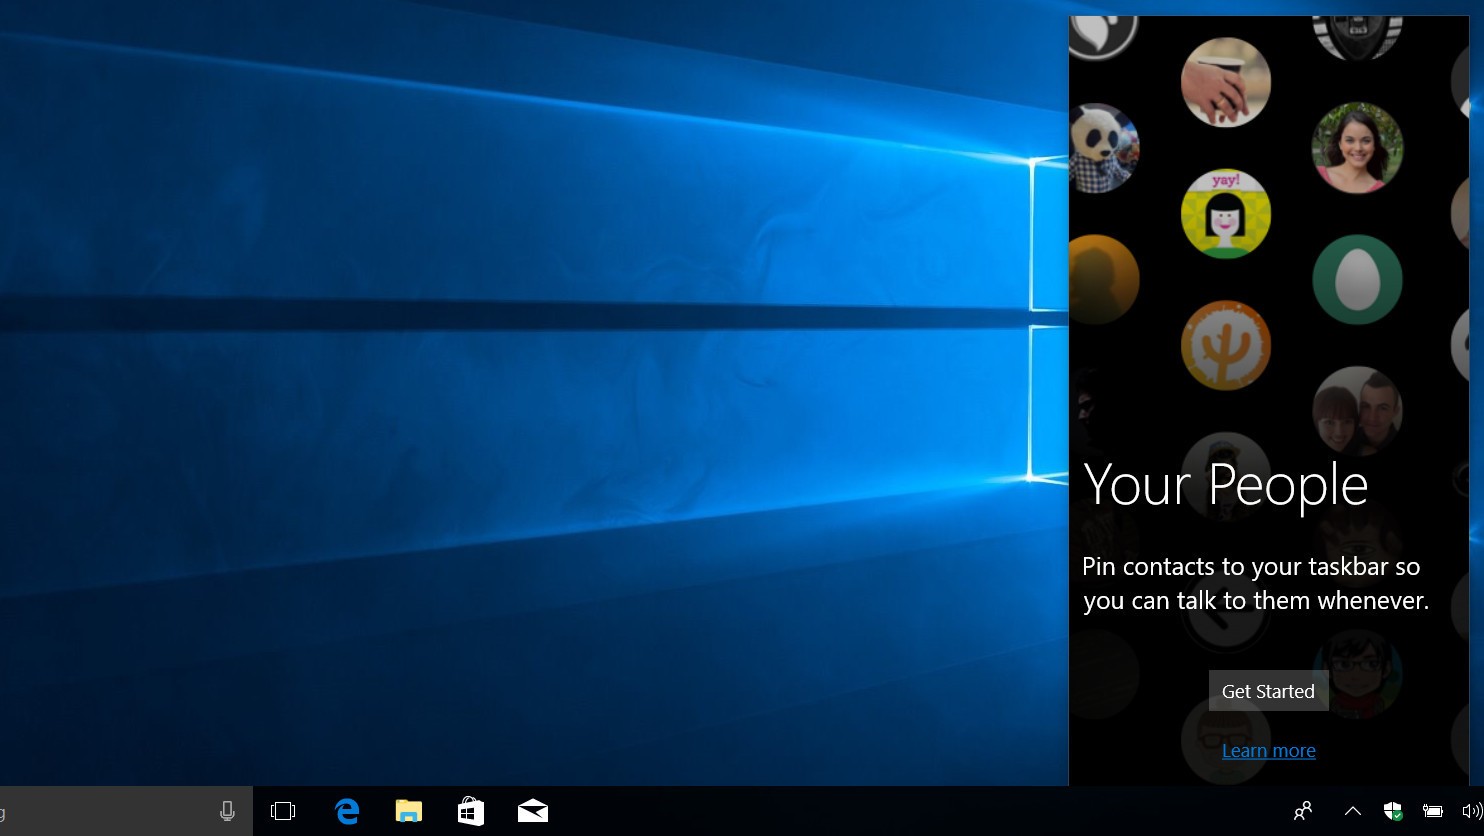This screenshot has height=836, width=1484.
Task: Click the Cortana microphone icon
Action: click(227, 811)
